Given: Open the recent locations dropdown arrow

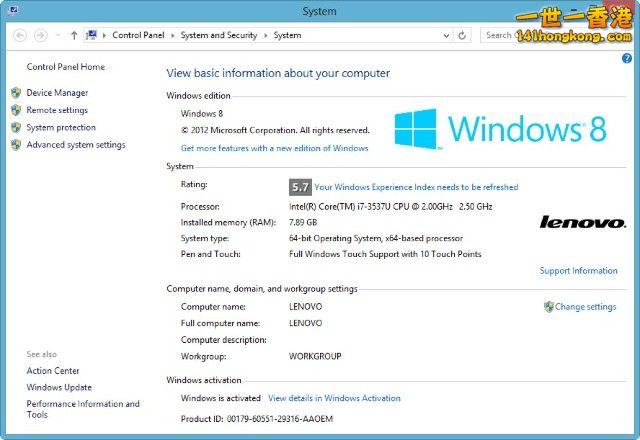Looking at the screenshot, I should [x=58, y=36].
